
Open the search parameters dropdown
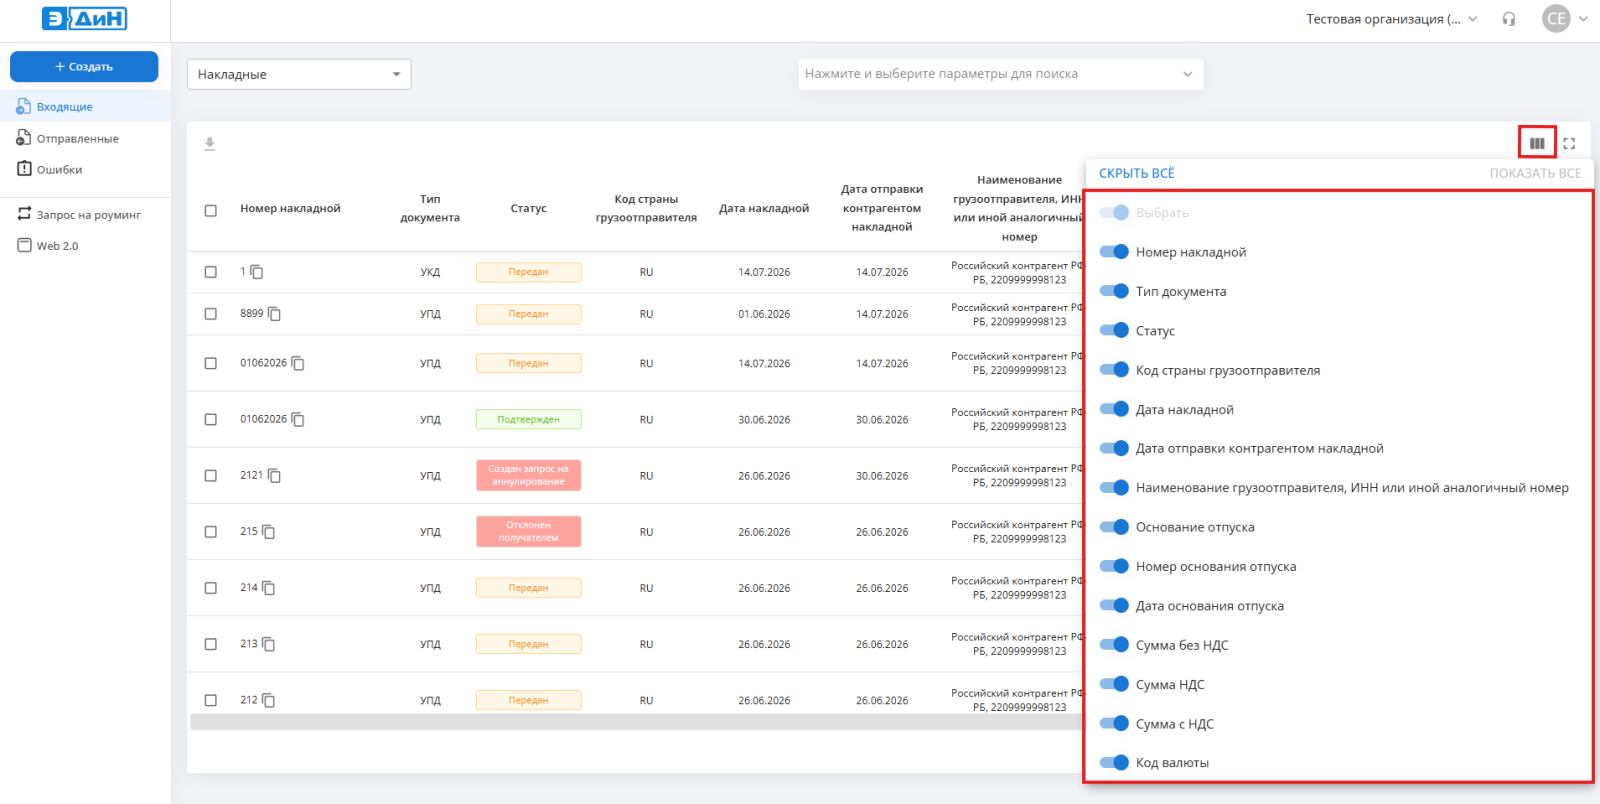1000,74
